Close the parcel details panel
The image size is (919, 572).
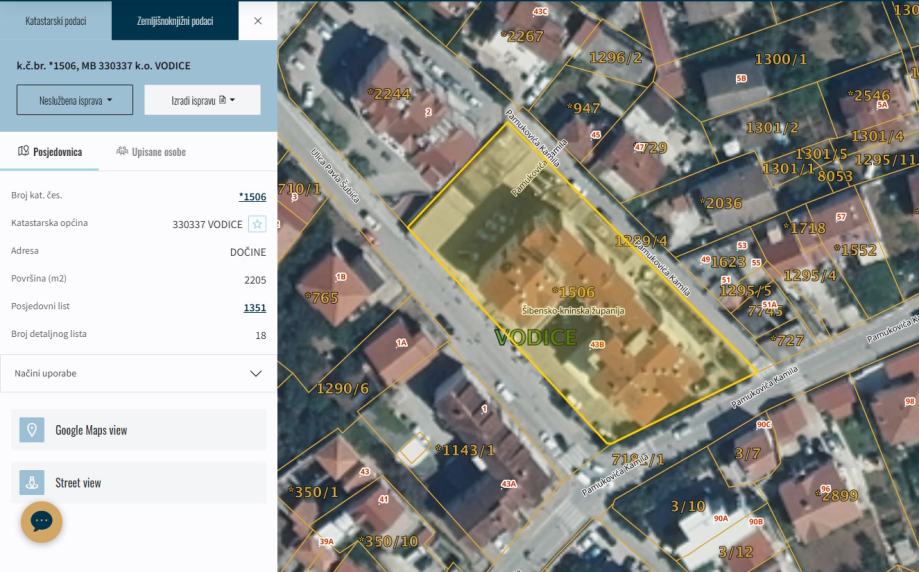258,21
